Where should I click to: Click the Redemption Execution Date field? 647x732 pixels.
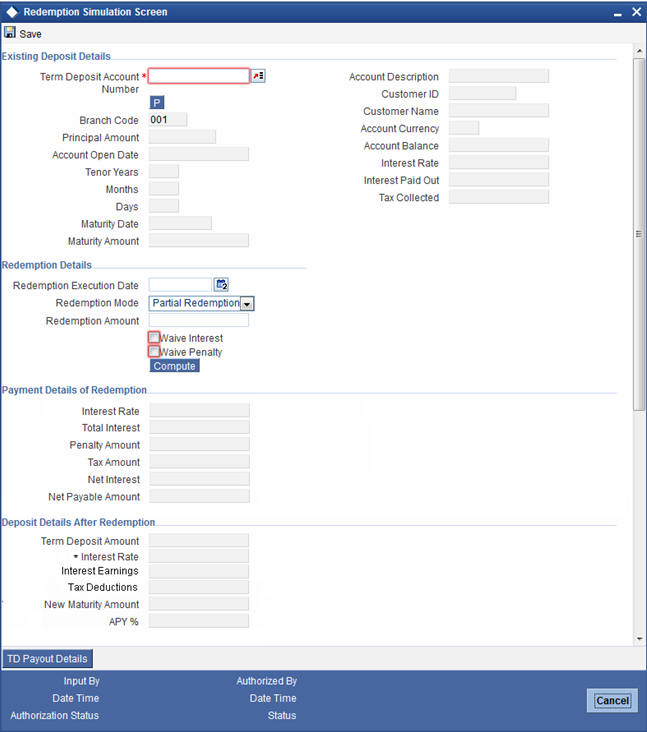tap(180, 285)
